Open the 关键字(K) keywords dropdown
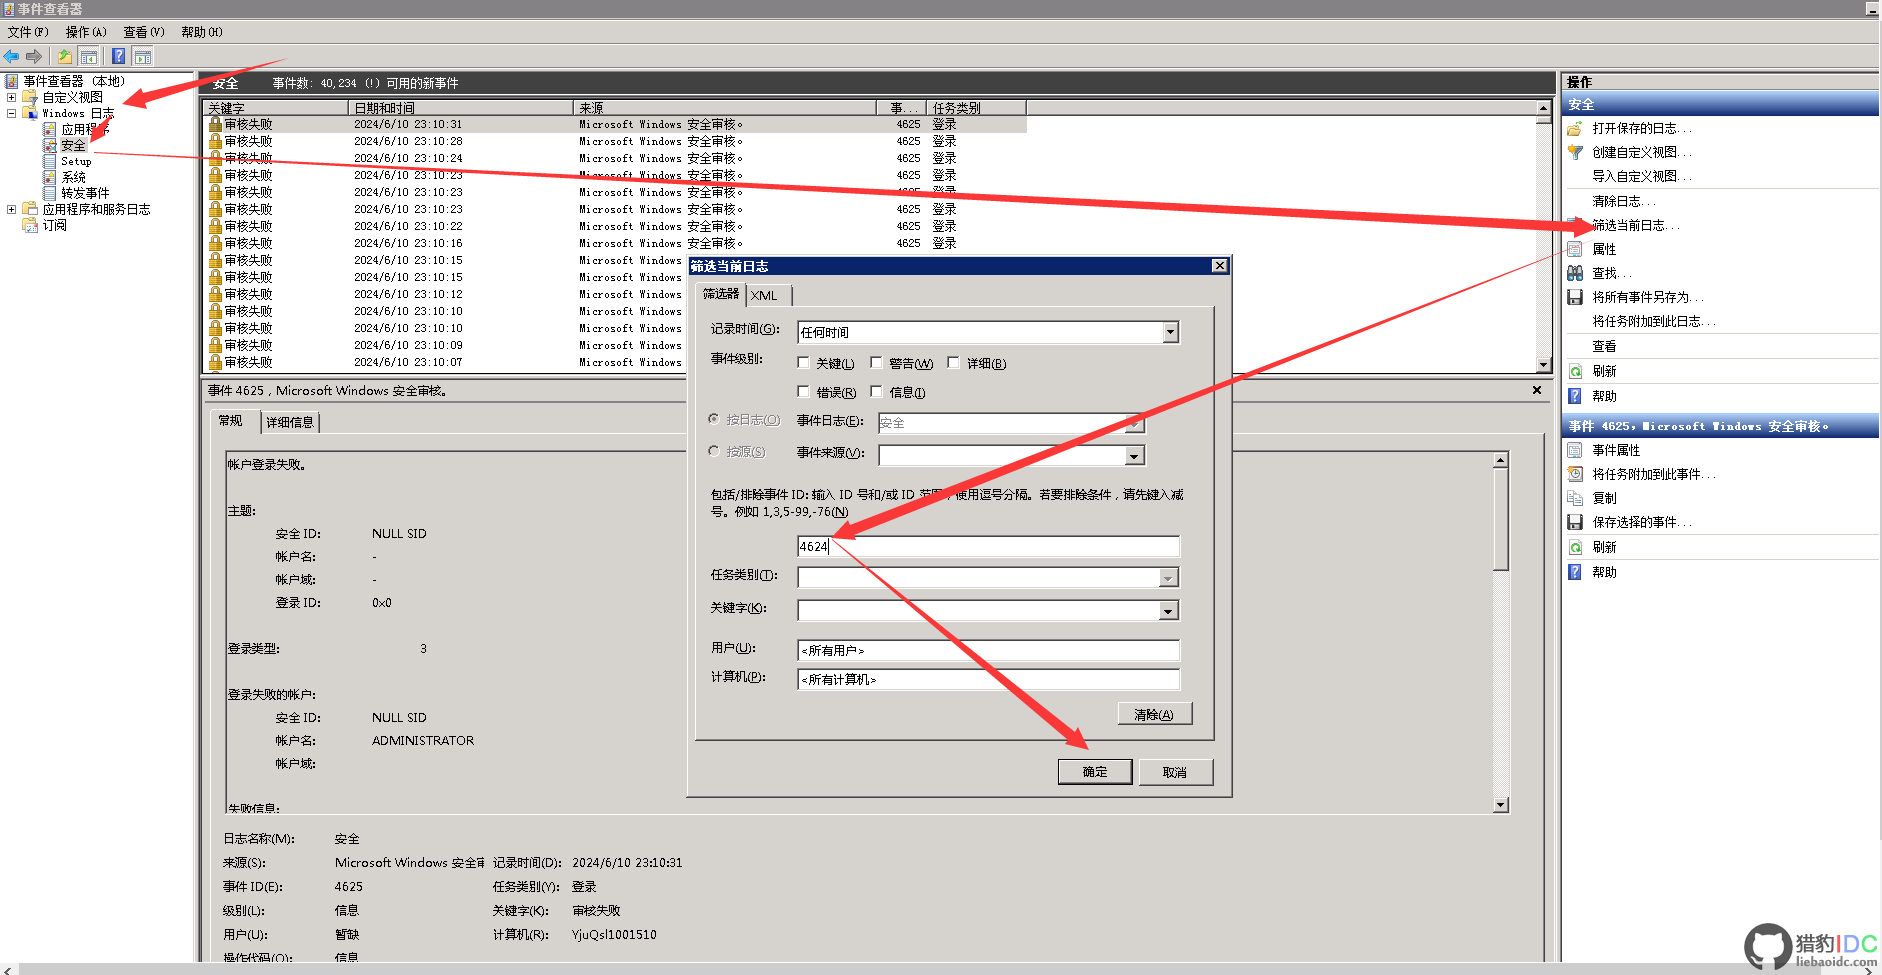 coord(1168,610)
